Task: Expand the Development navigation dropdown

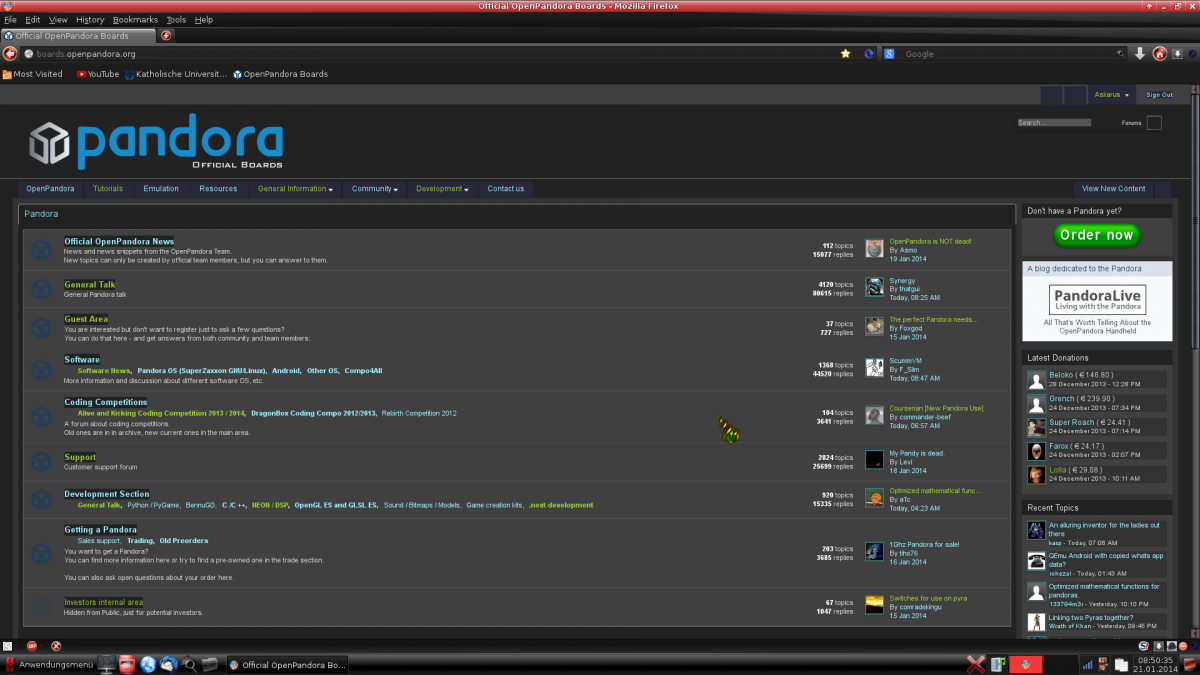Action: point(442,188)
